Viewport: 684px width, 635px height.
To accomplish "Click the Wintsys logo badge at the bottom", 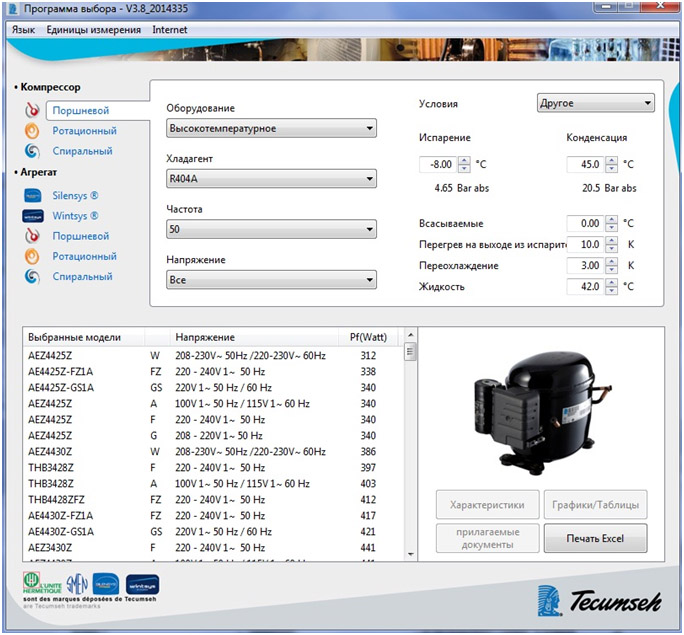I will pos(142,584).
